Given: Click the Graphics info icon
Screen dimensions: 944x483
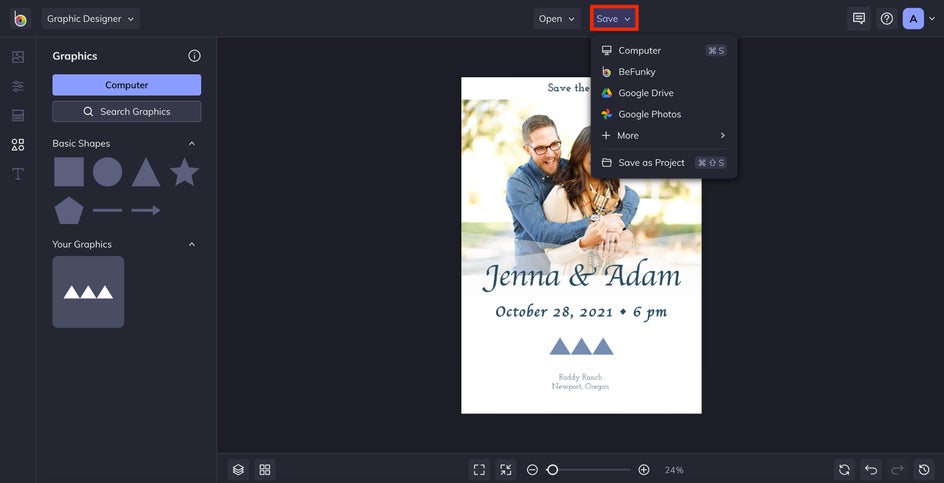Looking at the screenshot, I should [195, 56].
